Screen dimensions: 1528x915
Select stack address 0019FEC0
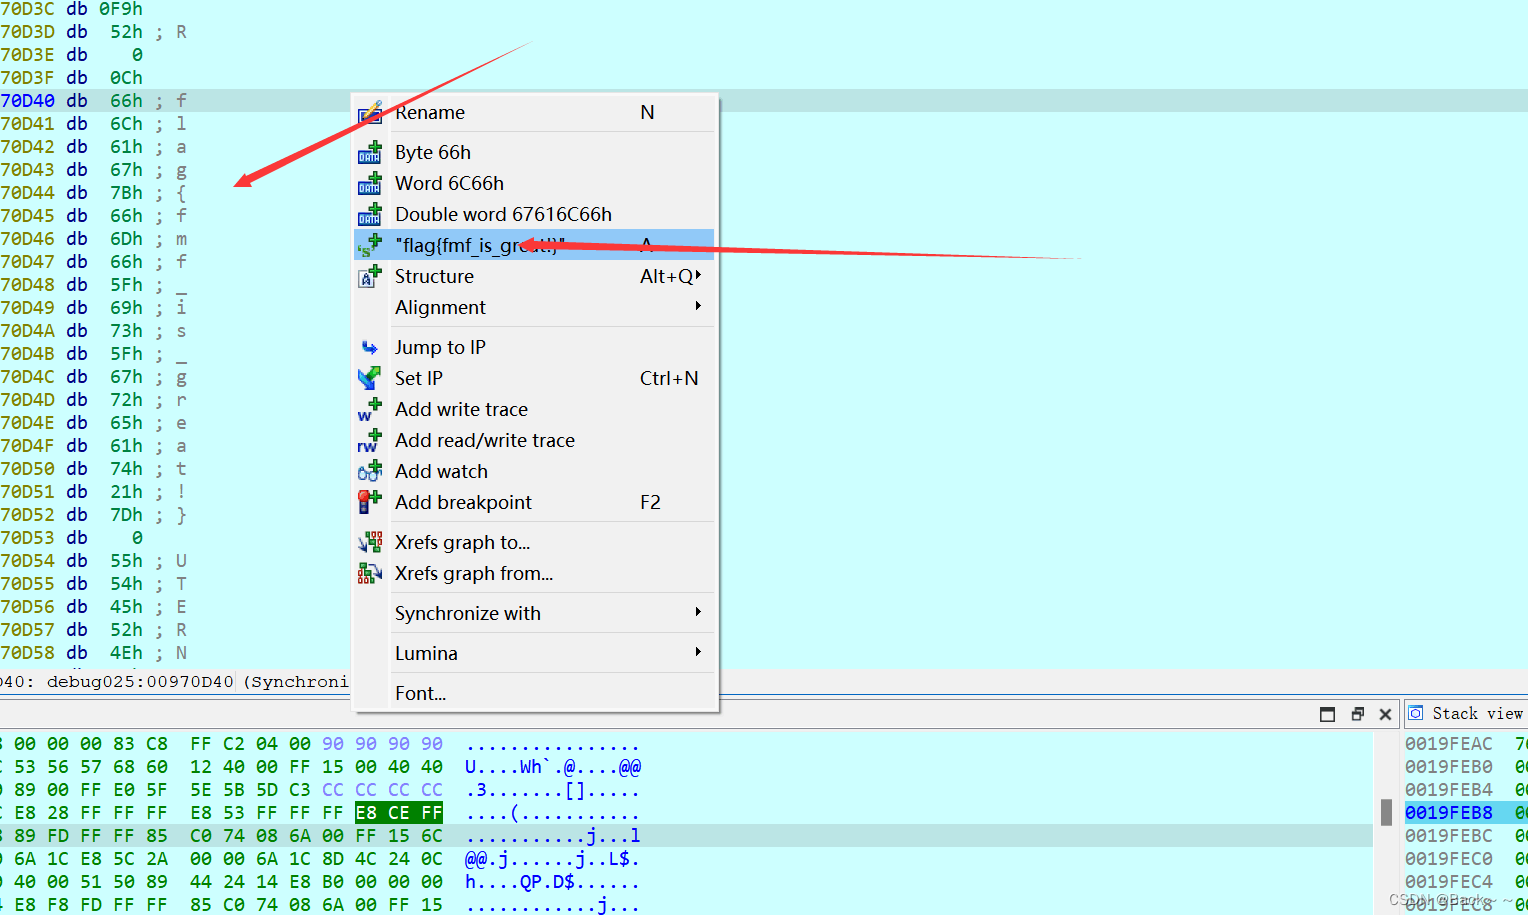[1449, 859]
